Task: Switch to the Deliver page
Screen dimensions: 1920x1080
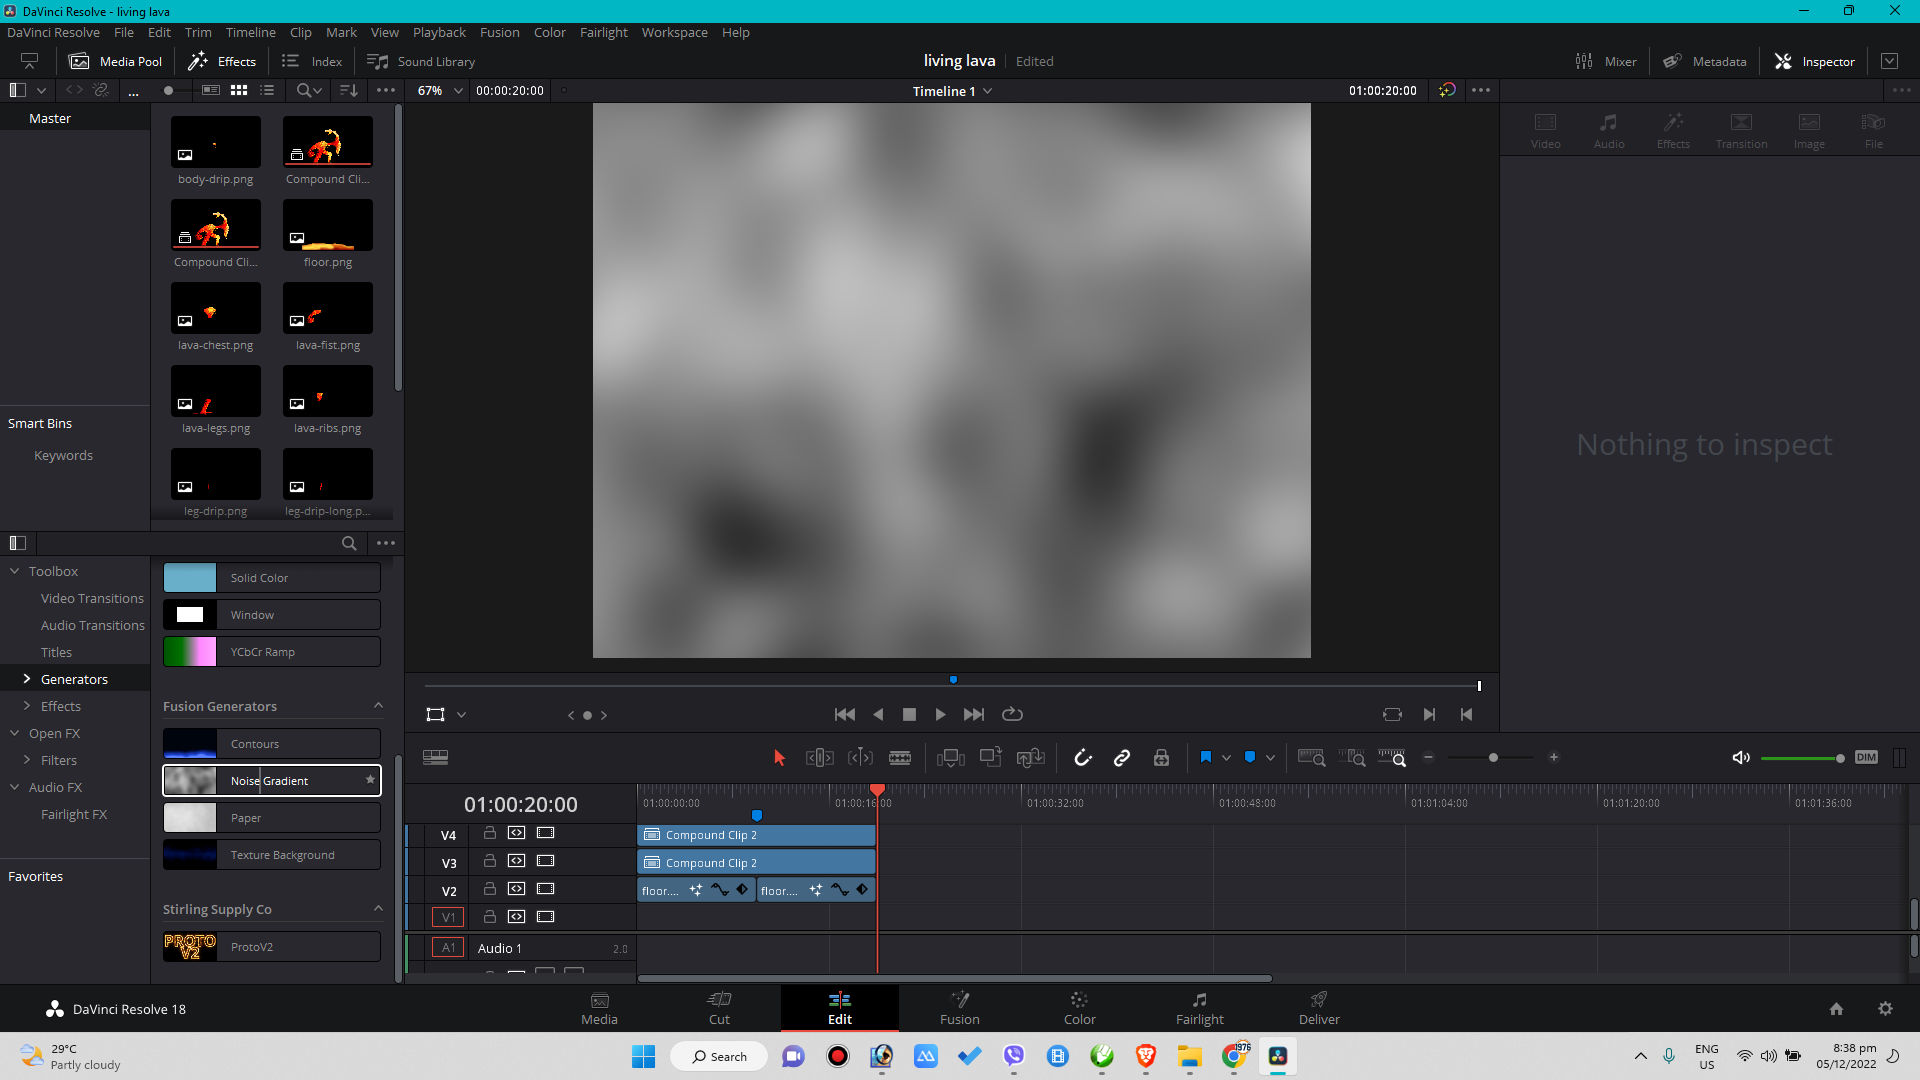Action: pos(1319,1008)
